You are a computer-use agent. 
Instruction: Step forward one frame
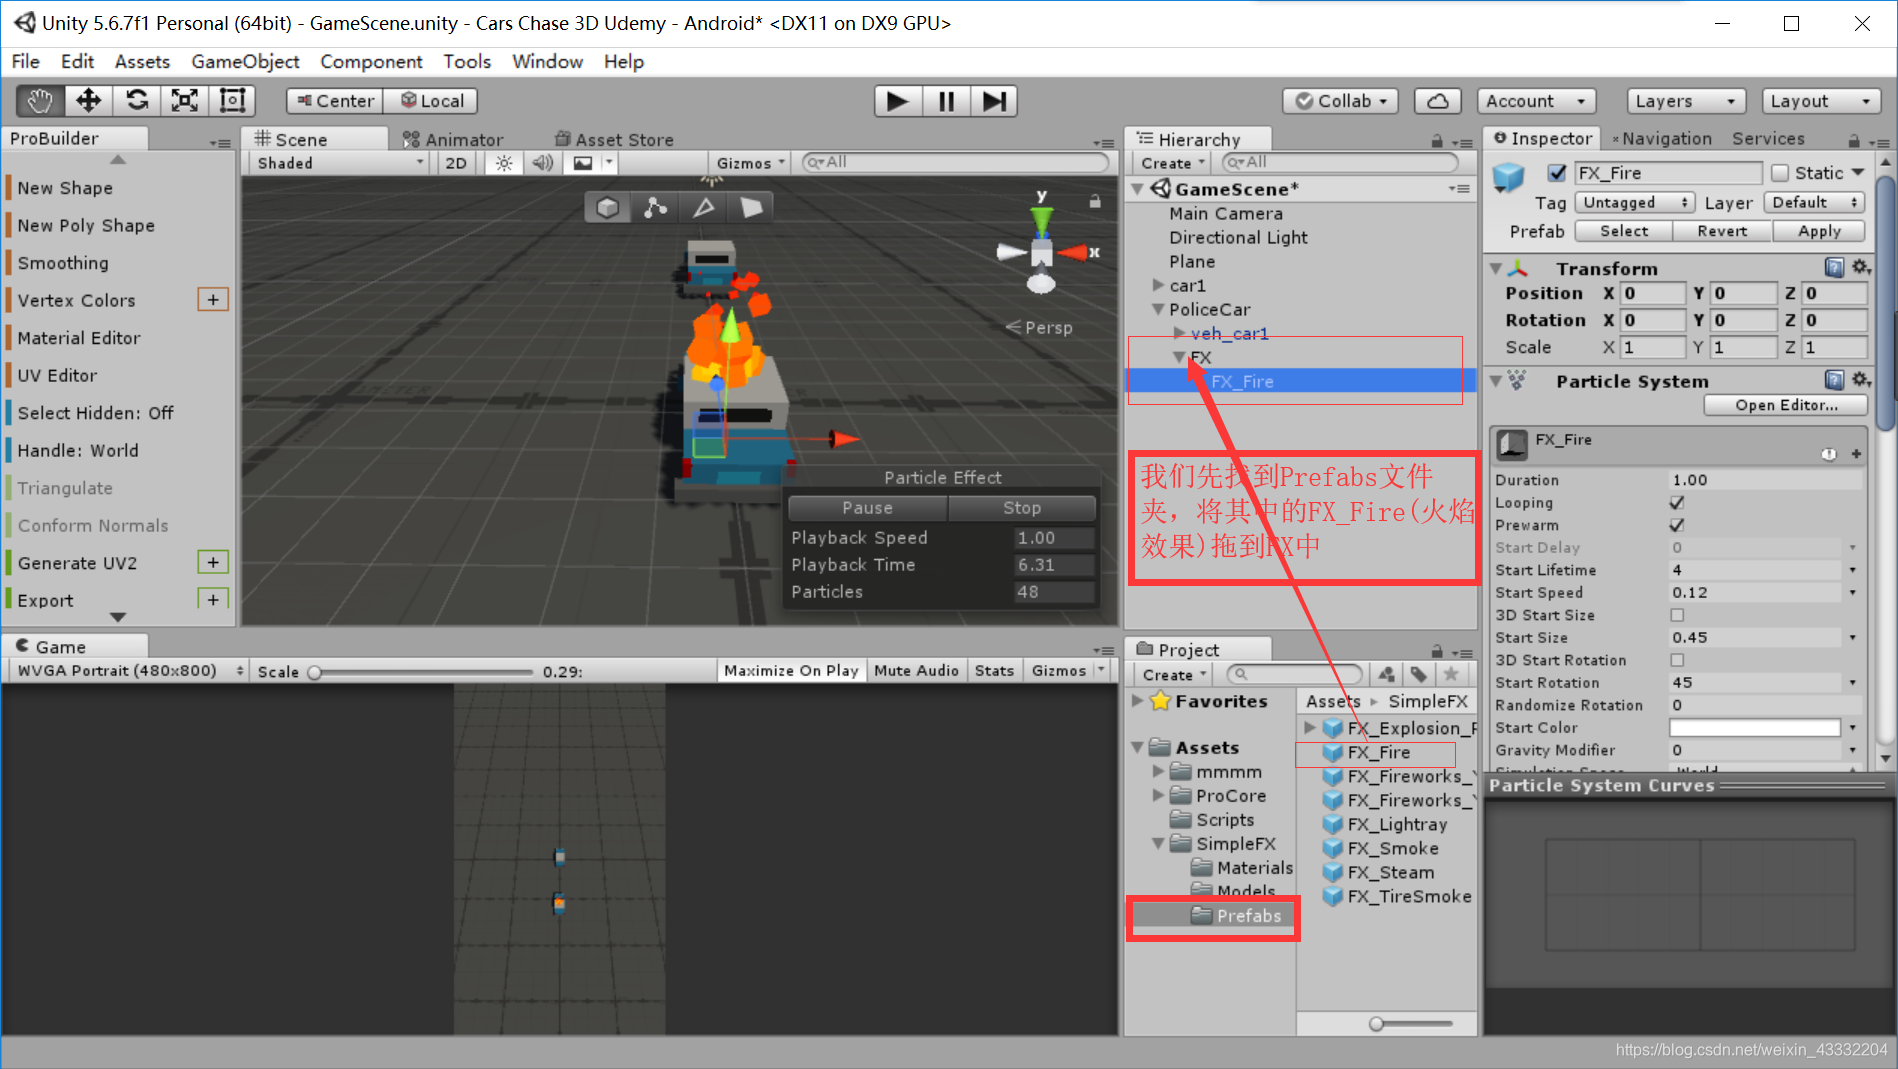pyautogui.click(x=994, y=101)
